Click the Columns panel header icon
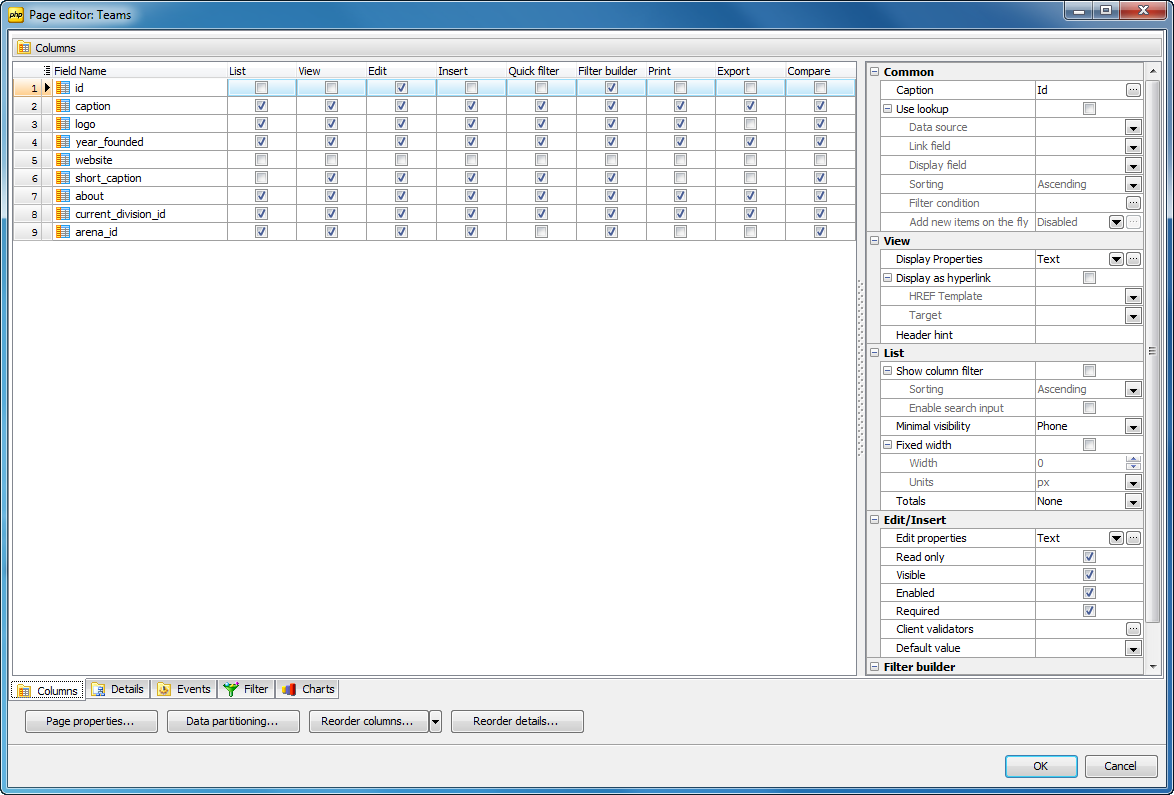 click(22, 47)
